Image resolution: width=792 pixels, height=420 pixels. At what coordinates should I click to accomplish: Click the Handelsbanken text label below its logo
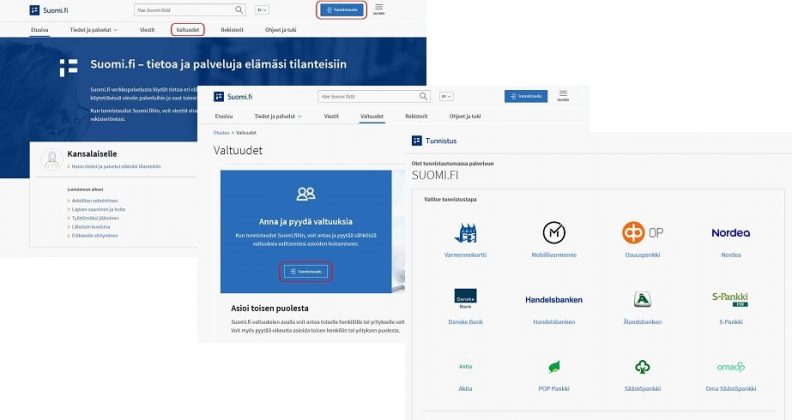pyautogui.click(x=554, y=322)
